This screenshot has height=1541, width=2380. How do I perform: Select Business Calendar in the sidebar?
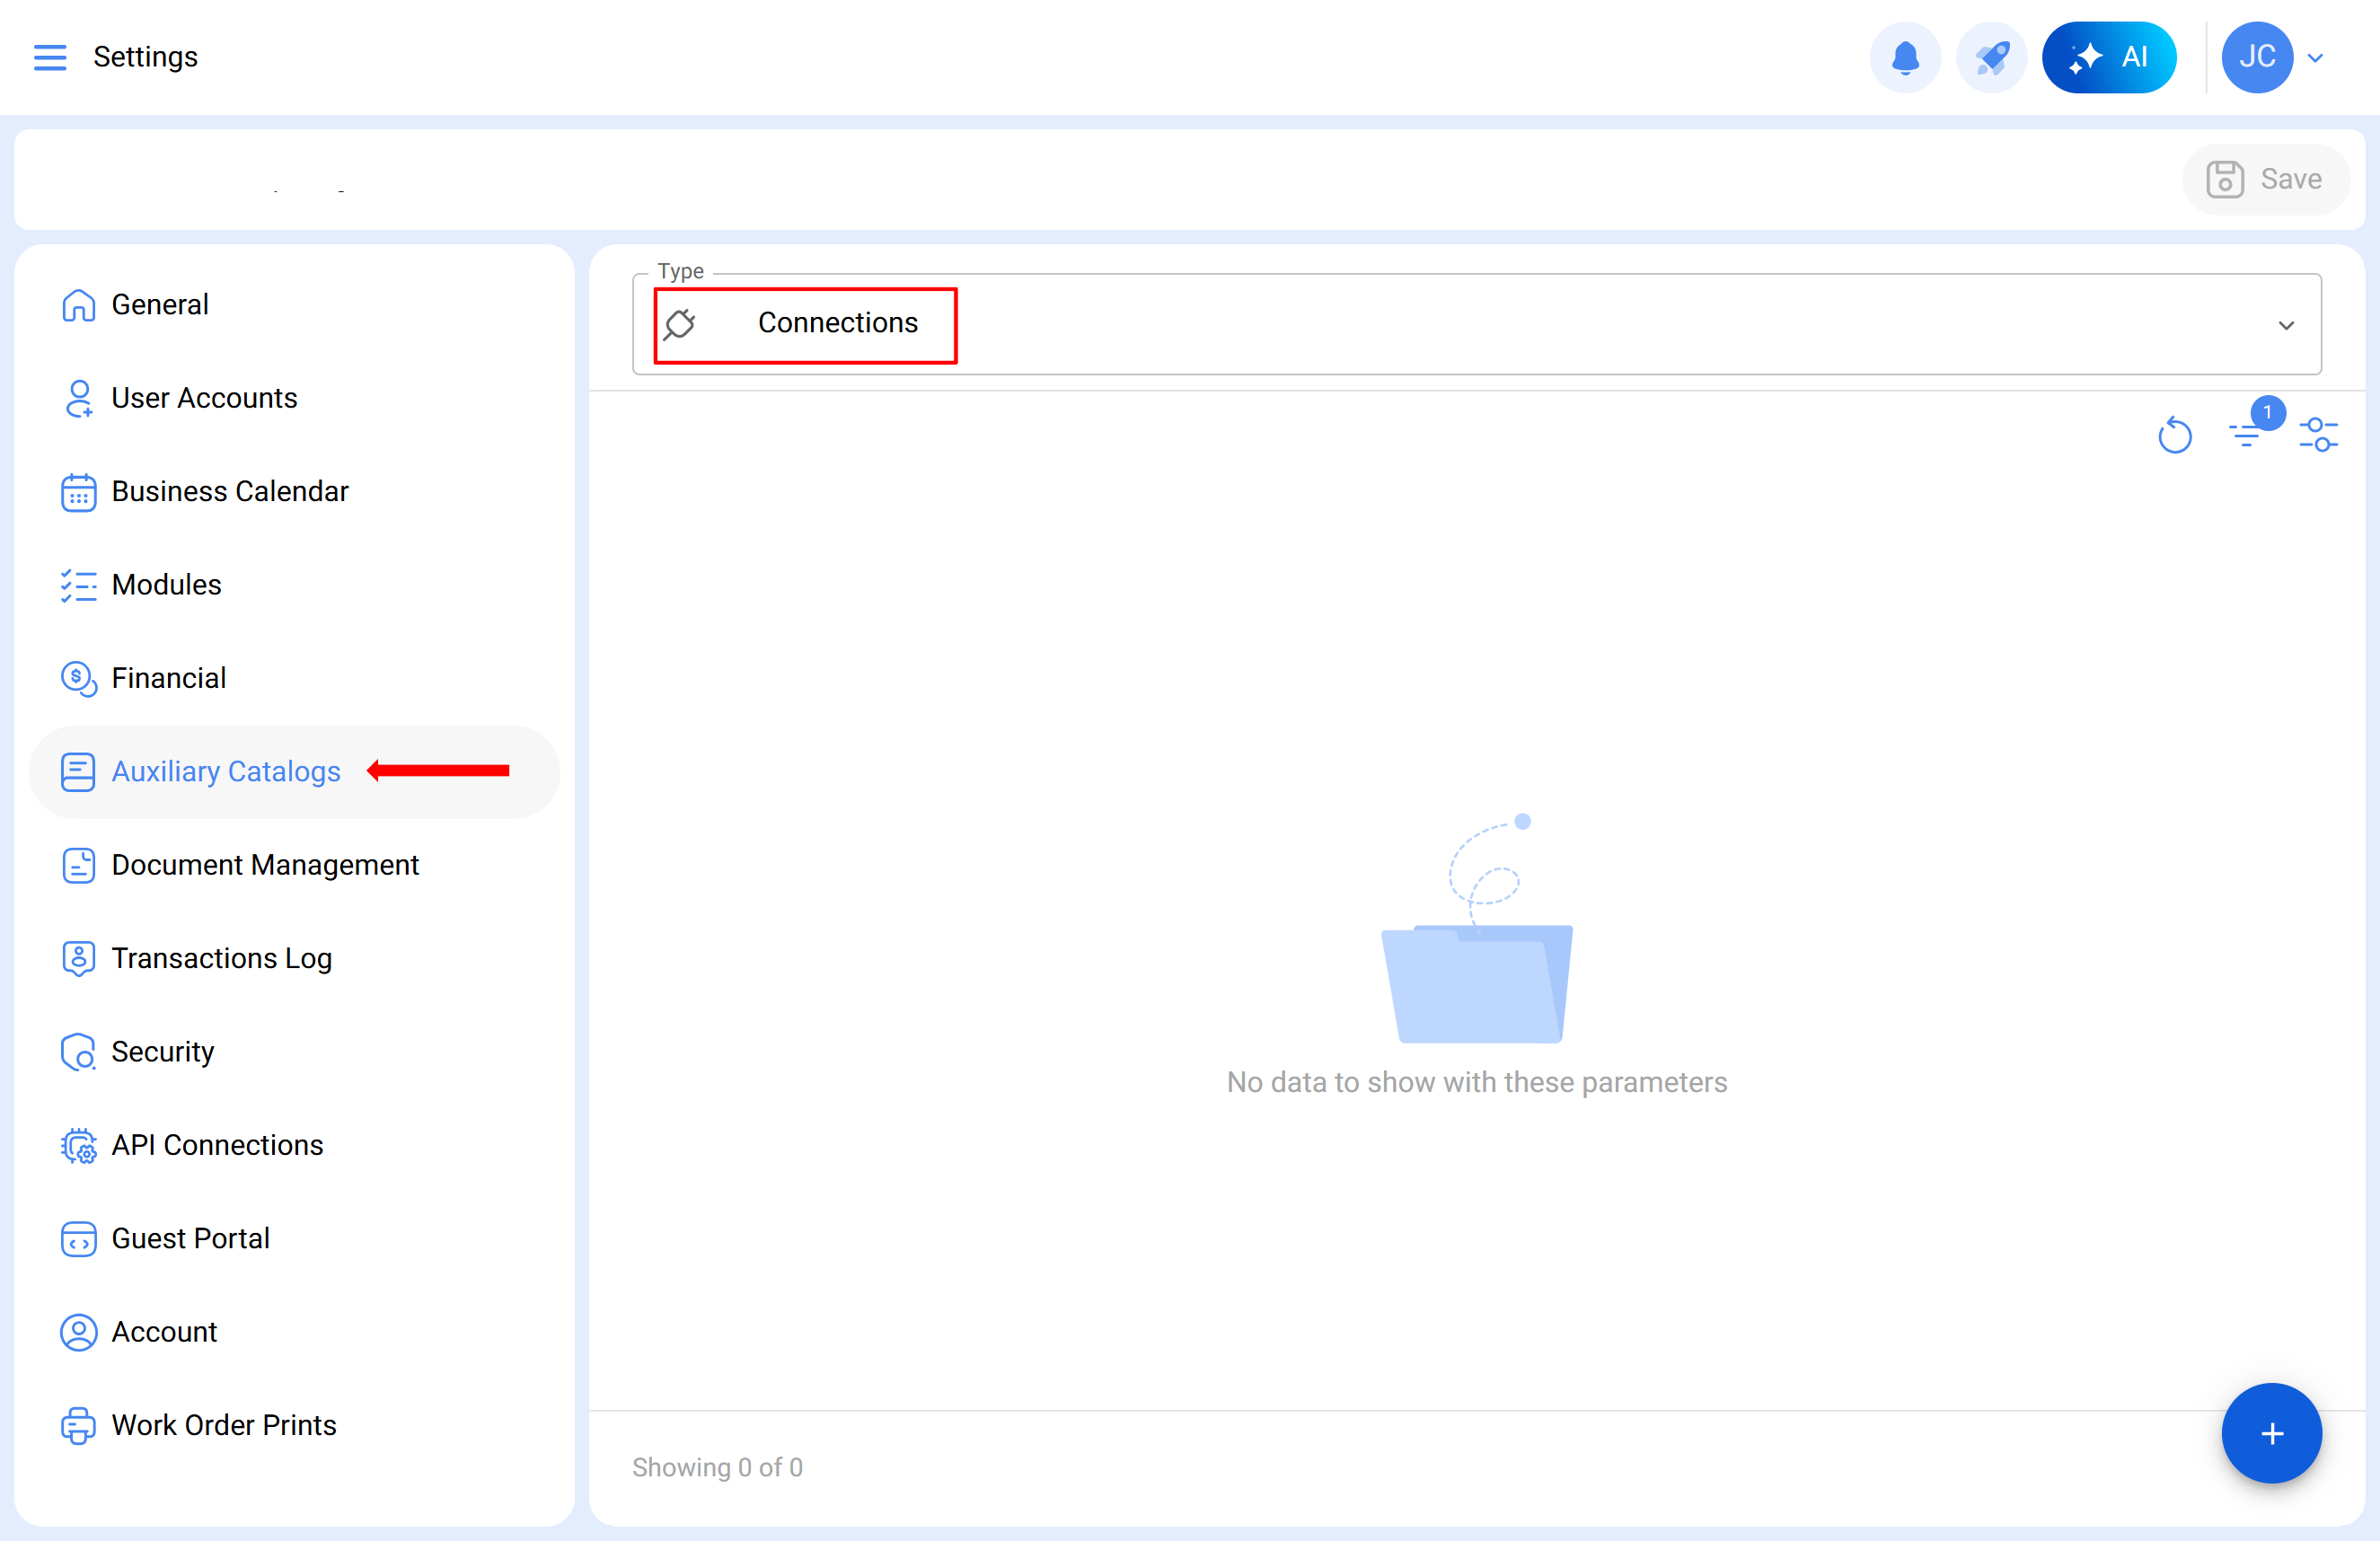229,491
